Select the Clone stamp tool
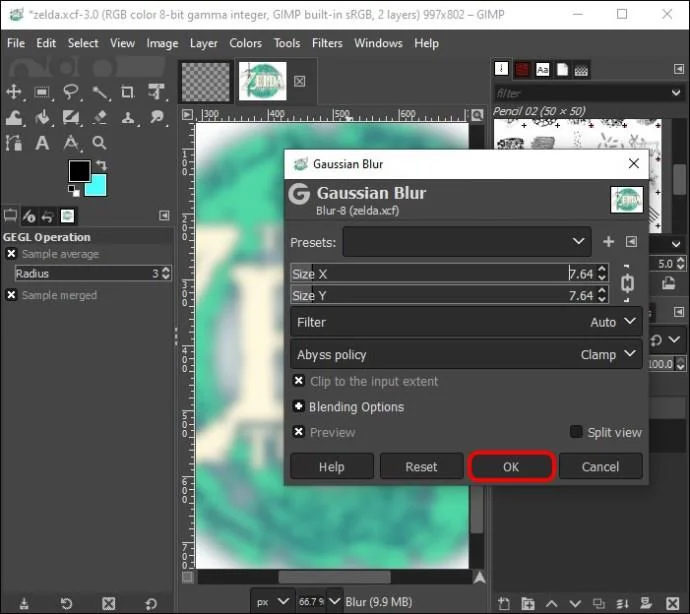Viewport: 690px width, 614px height. coord(128,118)
